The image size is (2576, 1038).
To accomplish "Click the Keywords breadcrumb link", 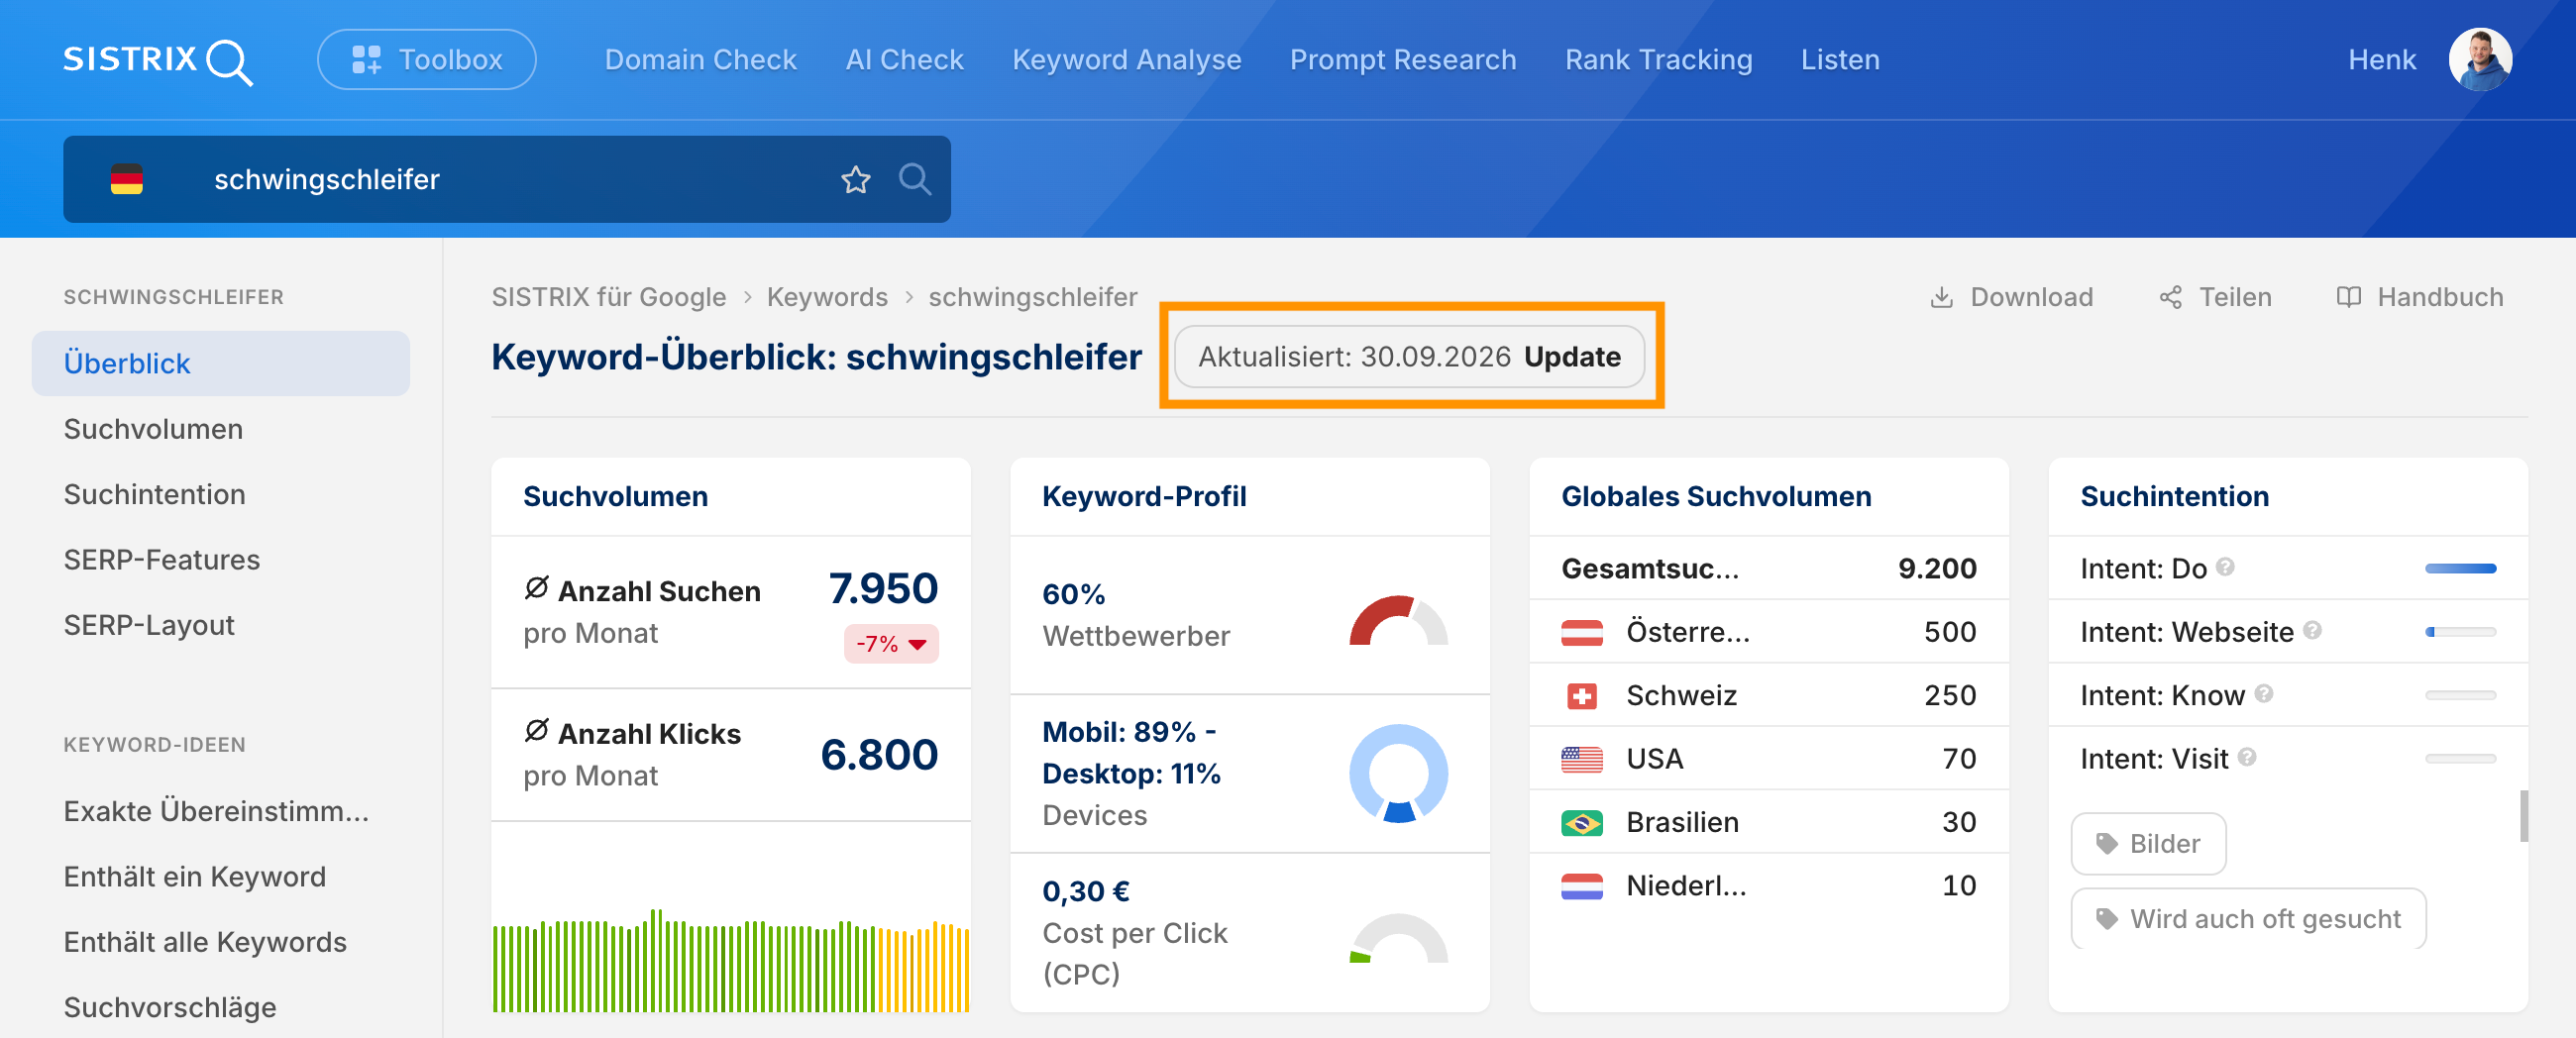I will [827, 297].
